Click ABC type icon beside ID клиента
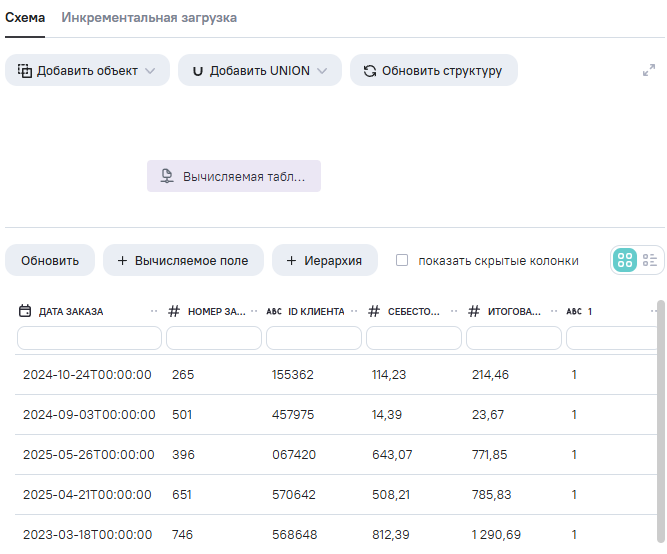Screen dimensions: 667x554 [x=274, y=311]
